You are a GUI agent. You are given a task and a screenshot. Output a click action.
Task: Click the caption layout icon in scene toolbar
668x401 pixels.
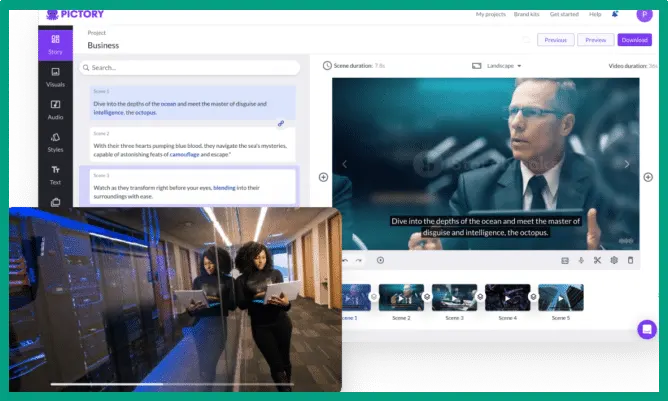coord(565,260)
